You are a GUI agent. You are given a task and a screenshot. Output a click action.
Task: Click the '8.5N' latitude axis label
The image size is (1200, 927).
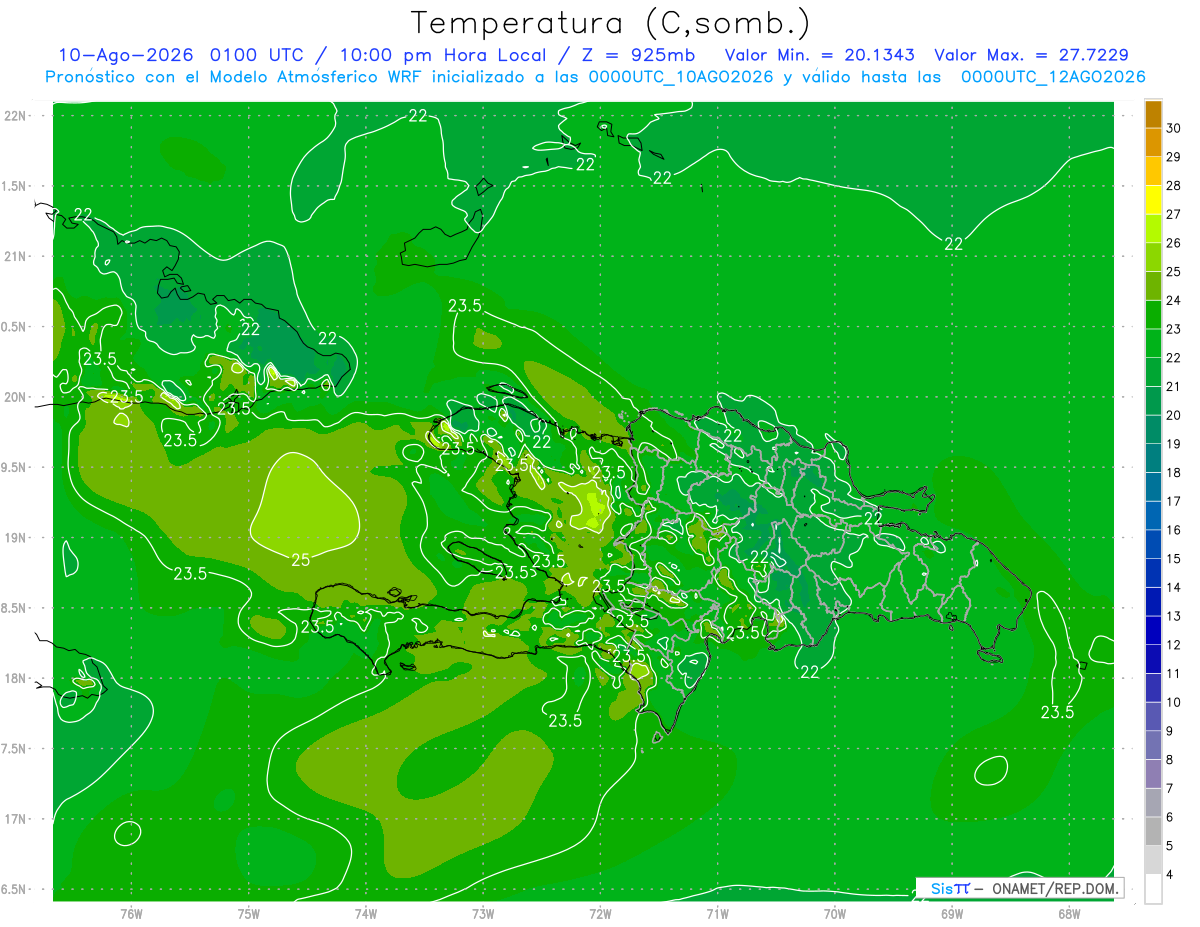[x=16, y=608]
